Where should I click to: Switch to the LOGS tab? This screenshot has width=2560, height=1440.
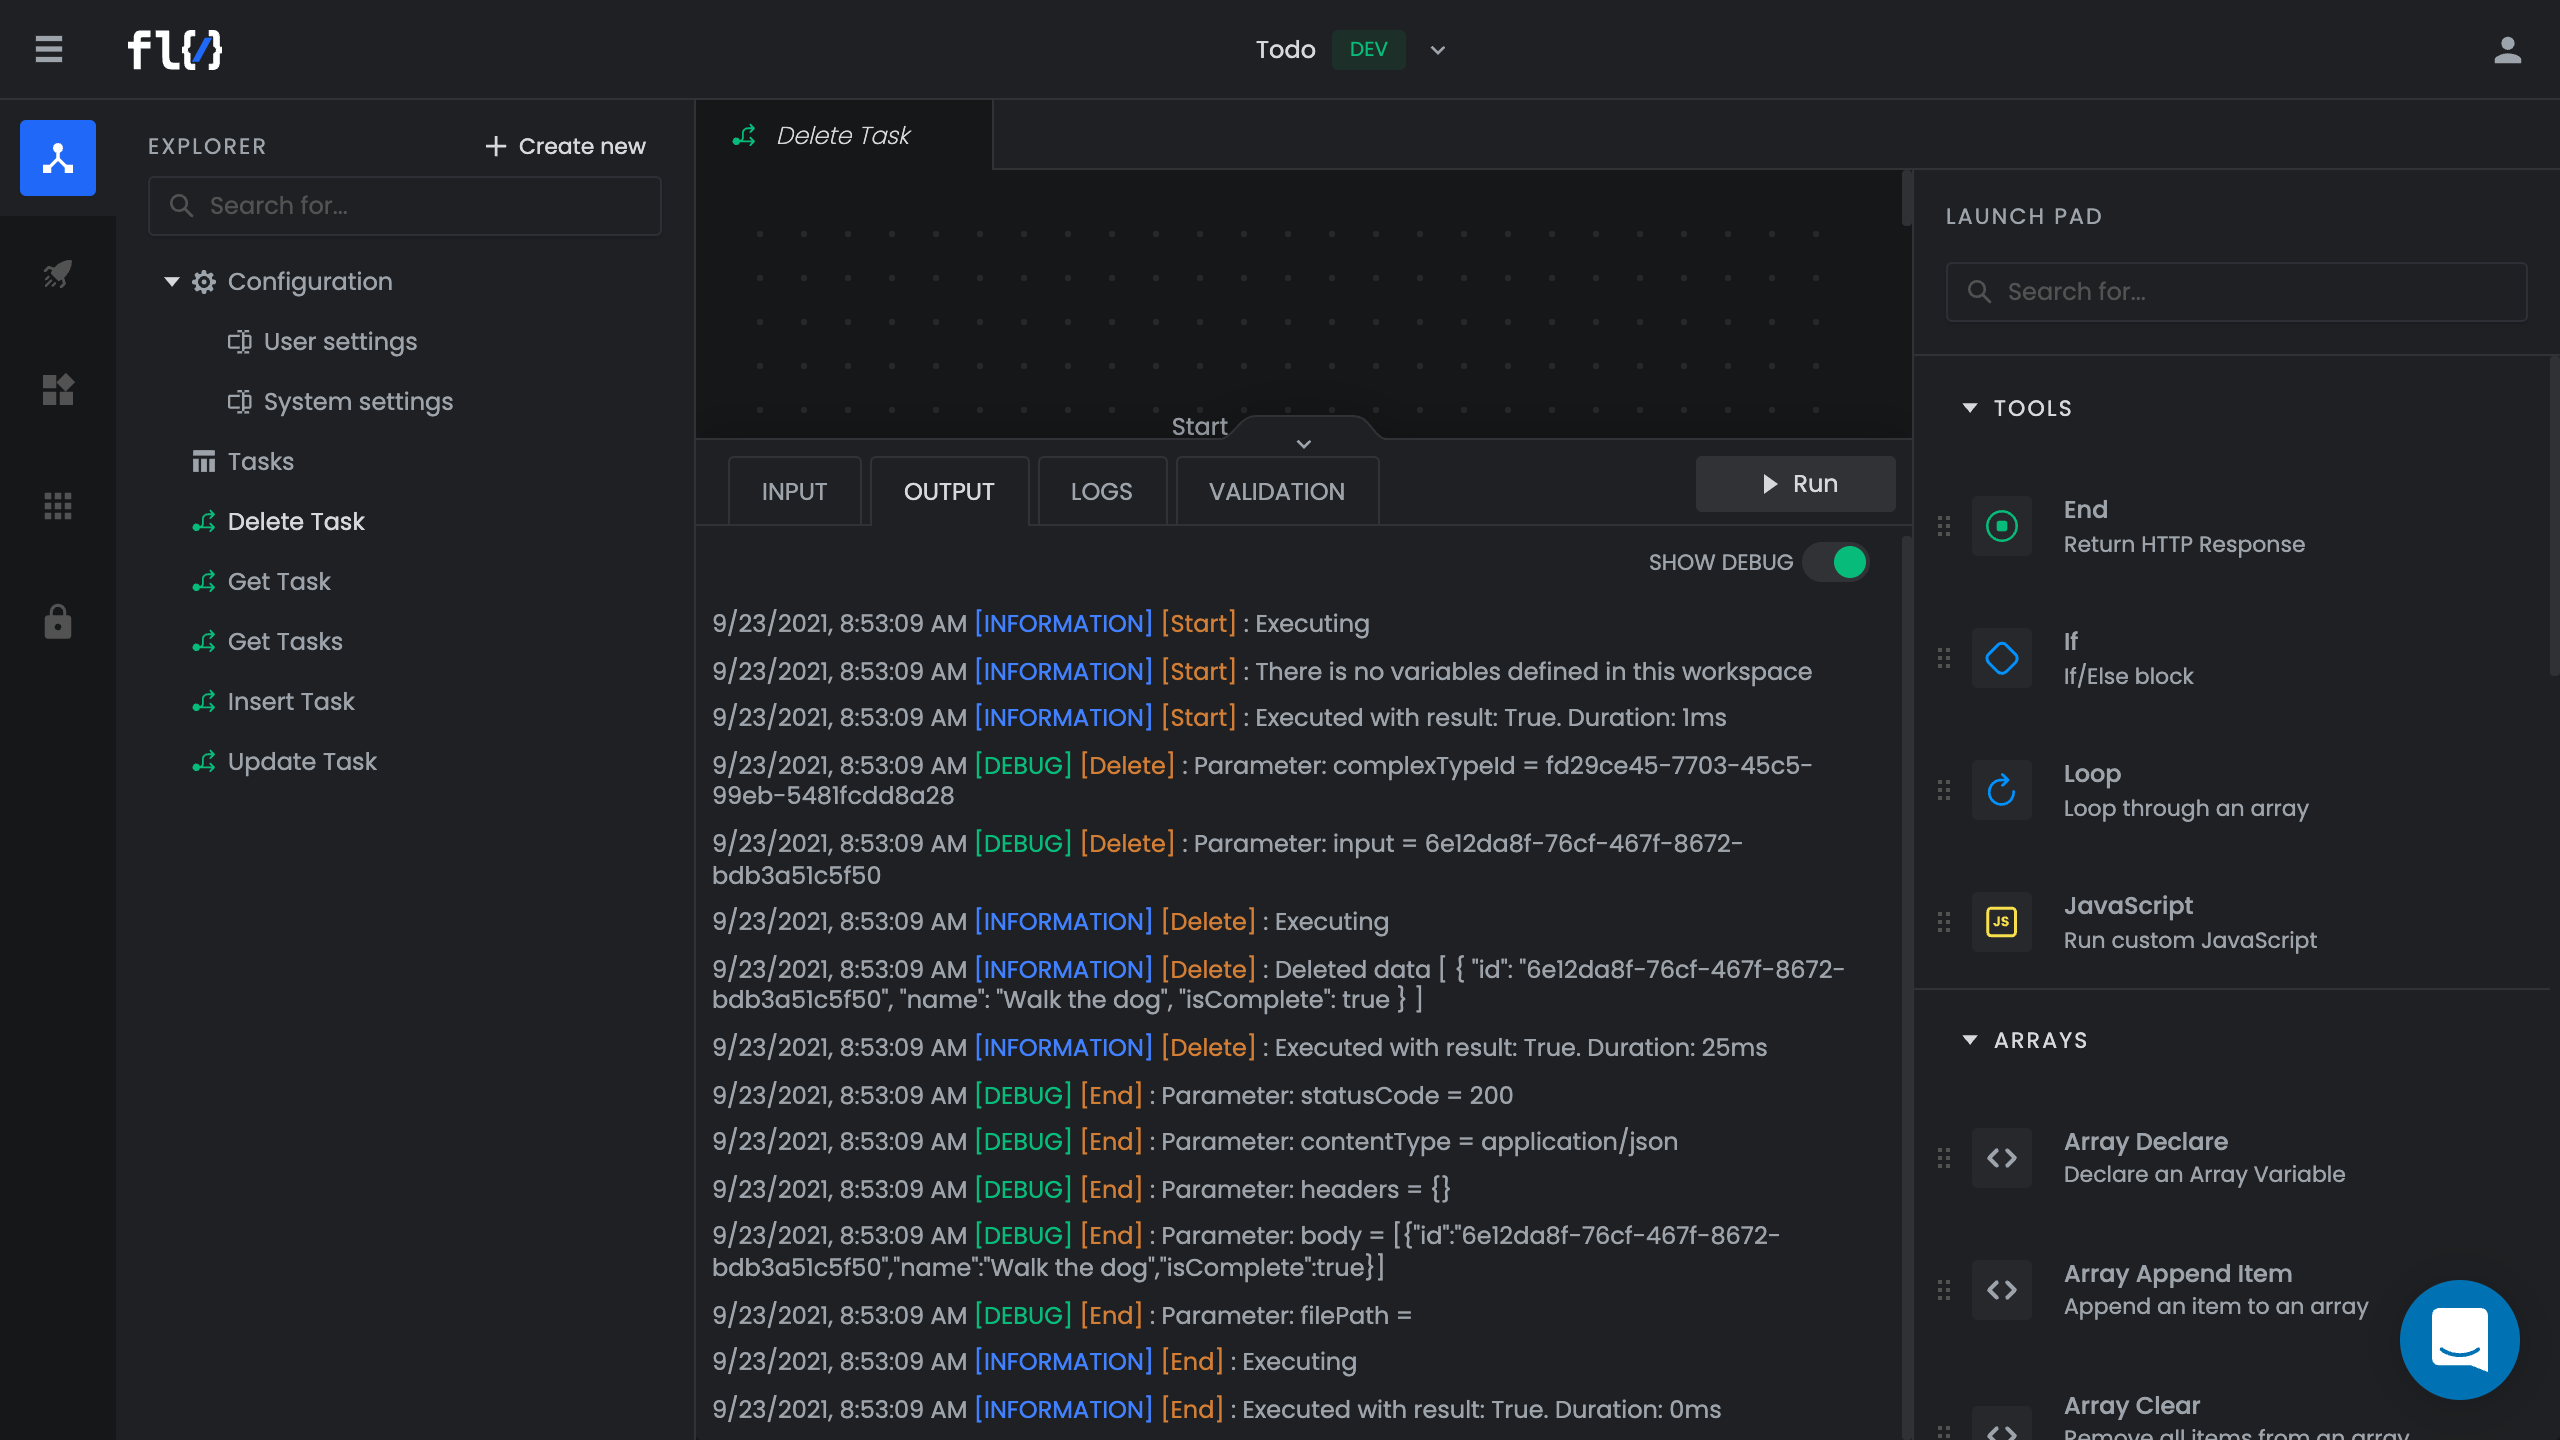point(1102,491)
